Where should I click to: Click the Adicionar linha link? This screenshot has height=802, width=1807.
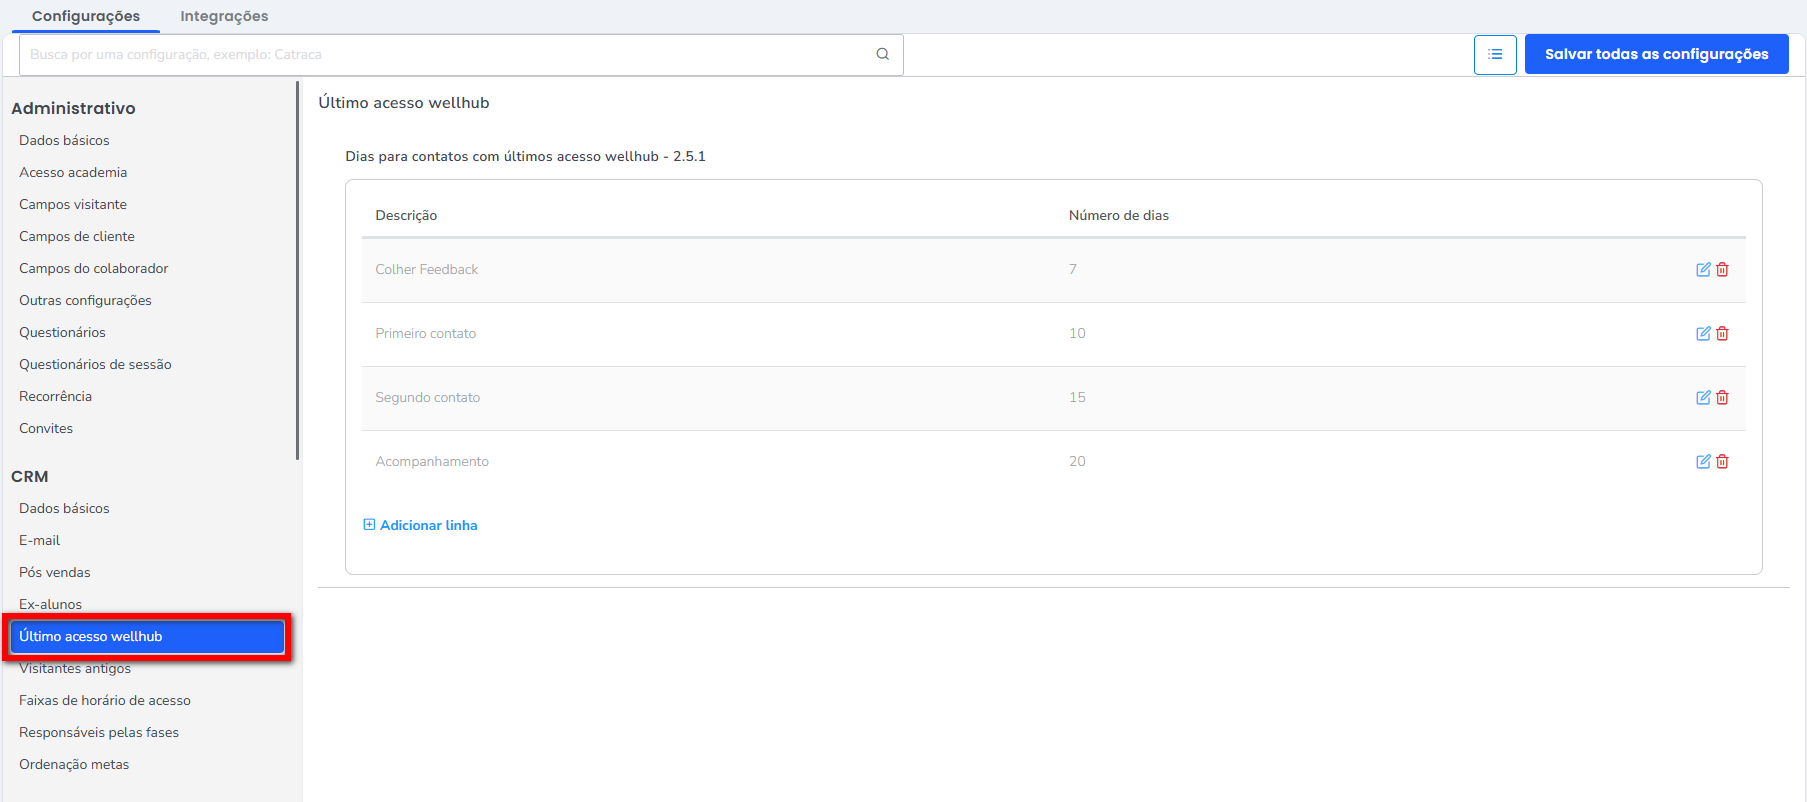pos(428,525)
